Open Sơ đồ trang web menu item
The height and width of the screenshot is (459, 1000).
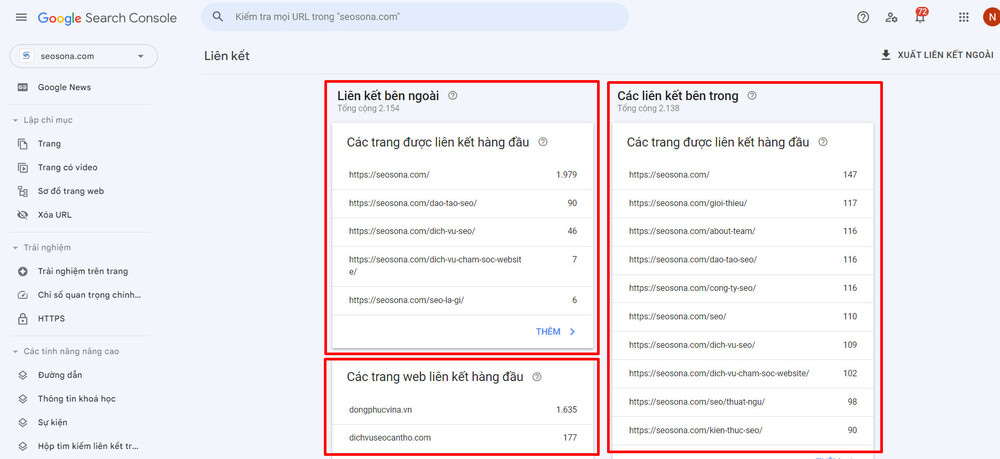[71, 191]
